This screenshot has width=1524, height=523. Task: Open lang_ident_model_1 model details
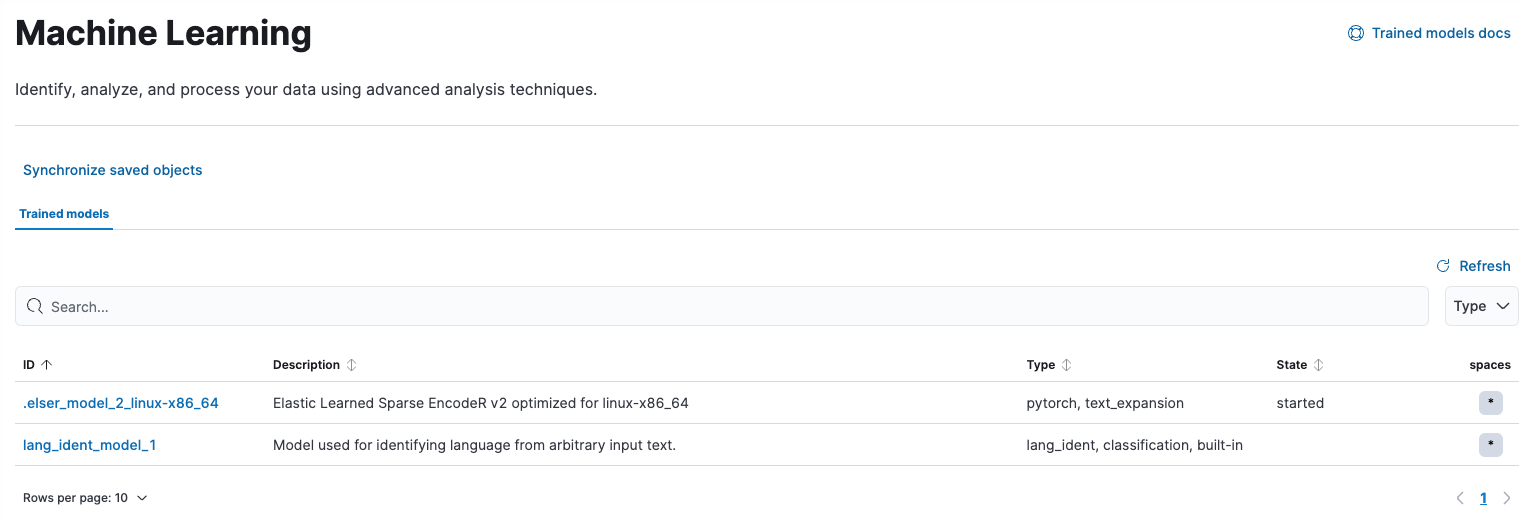point(89,445)
